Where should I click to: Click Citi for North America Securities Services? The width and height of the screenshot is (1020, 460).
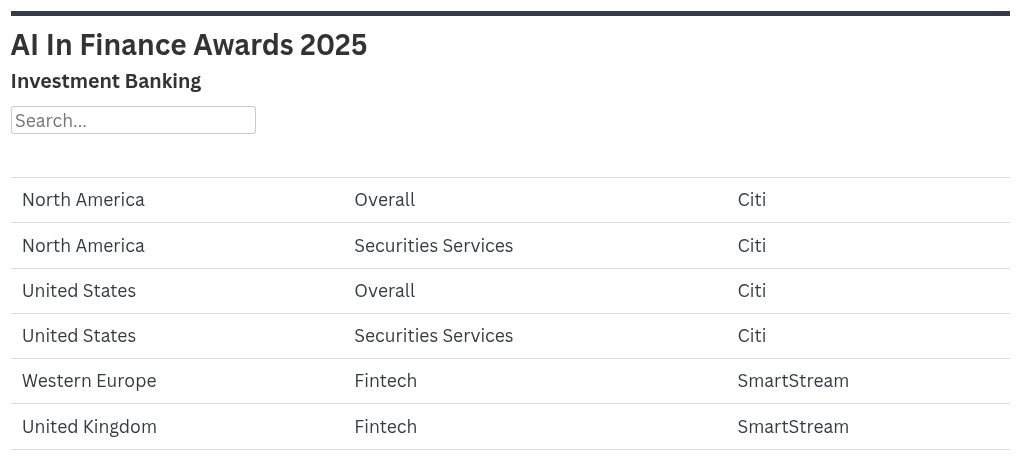coord(751,246)
